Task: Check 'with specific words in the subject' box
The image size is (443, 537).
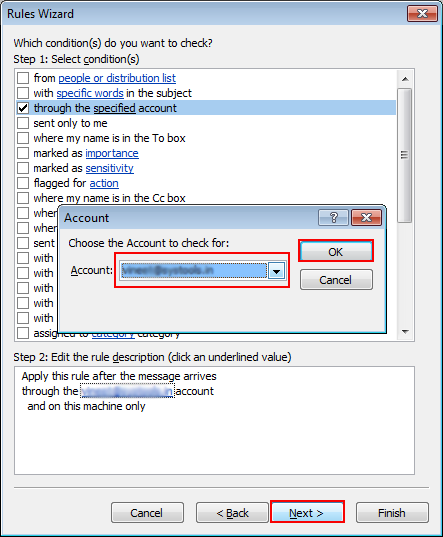Action: point(23,93)
